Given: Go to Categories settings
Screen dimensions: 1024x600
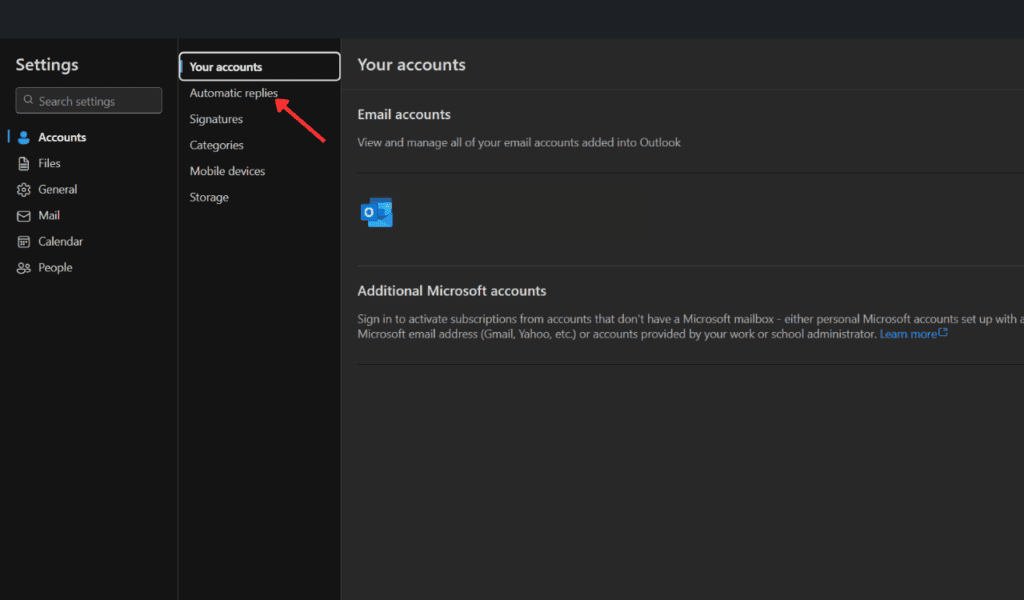Looking at the screenshot, I should 216,145.
